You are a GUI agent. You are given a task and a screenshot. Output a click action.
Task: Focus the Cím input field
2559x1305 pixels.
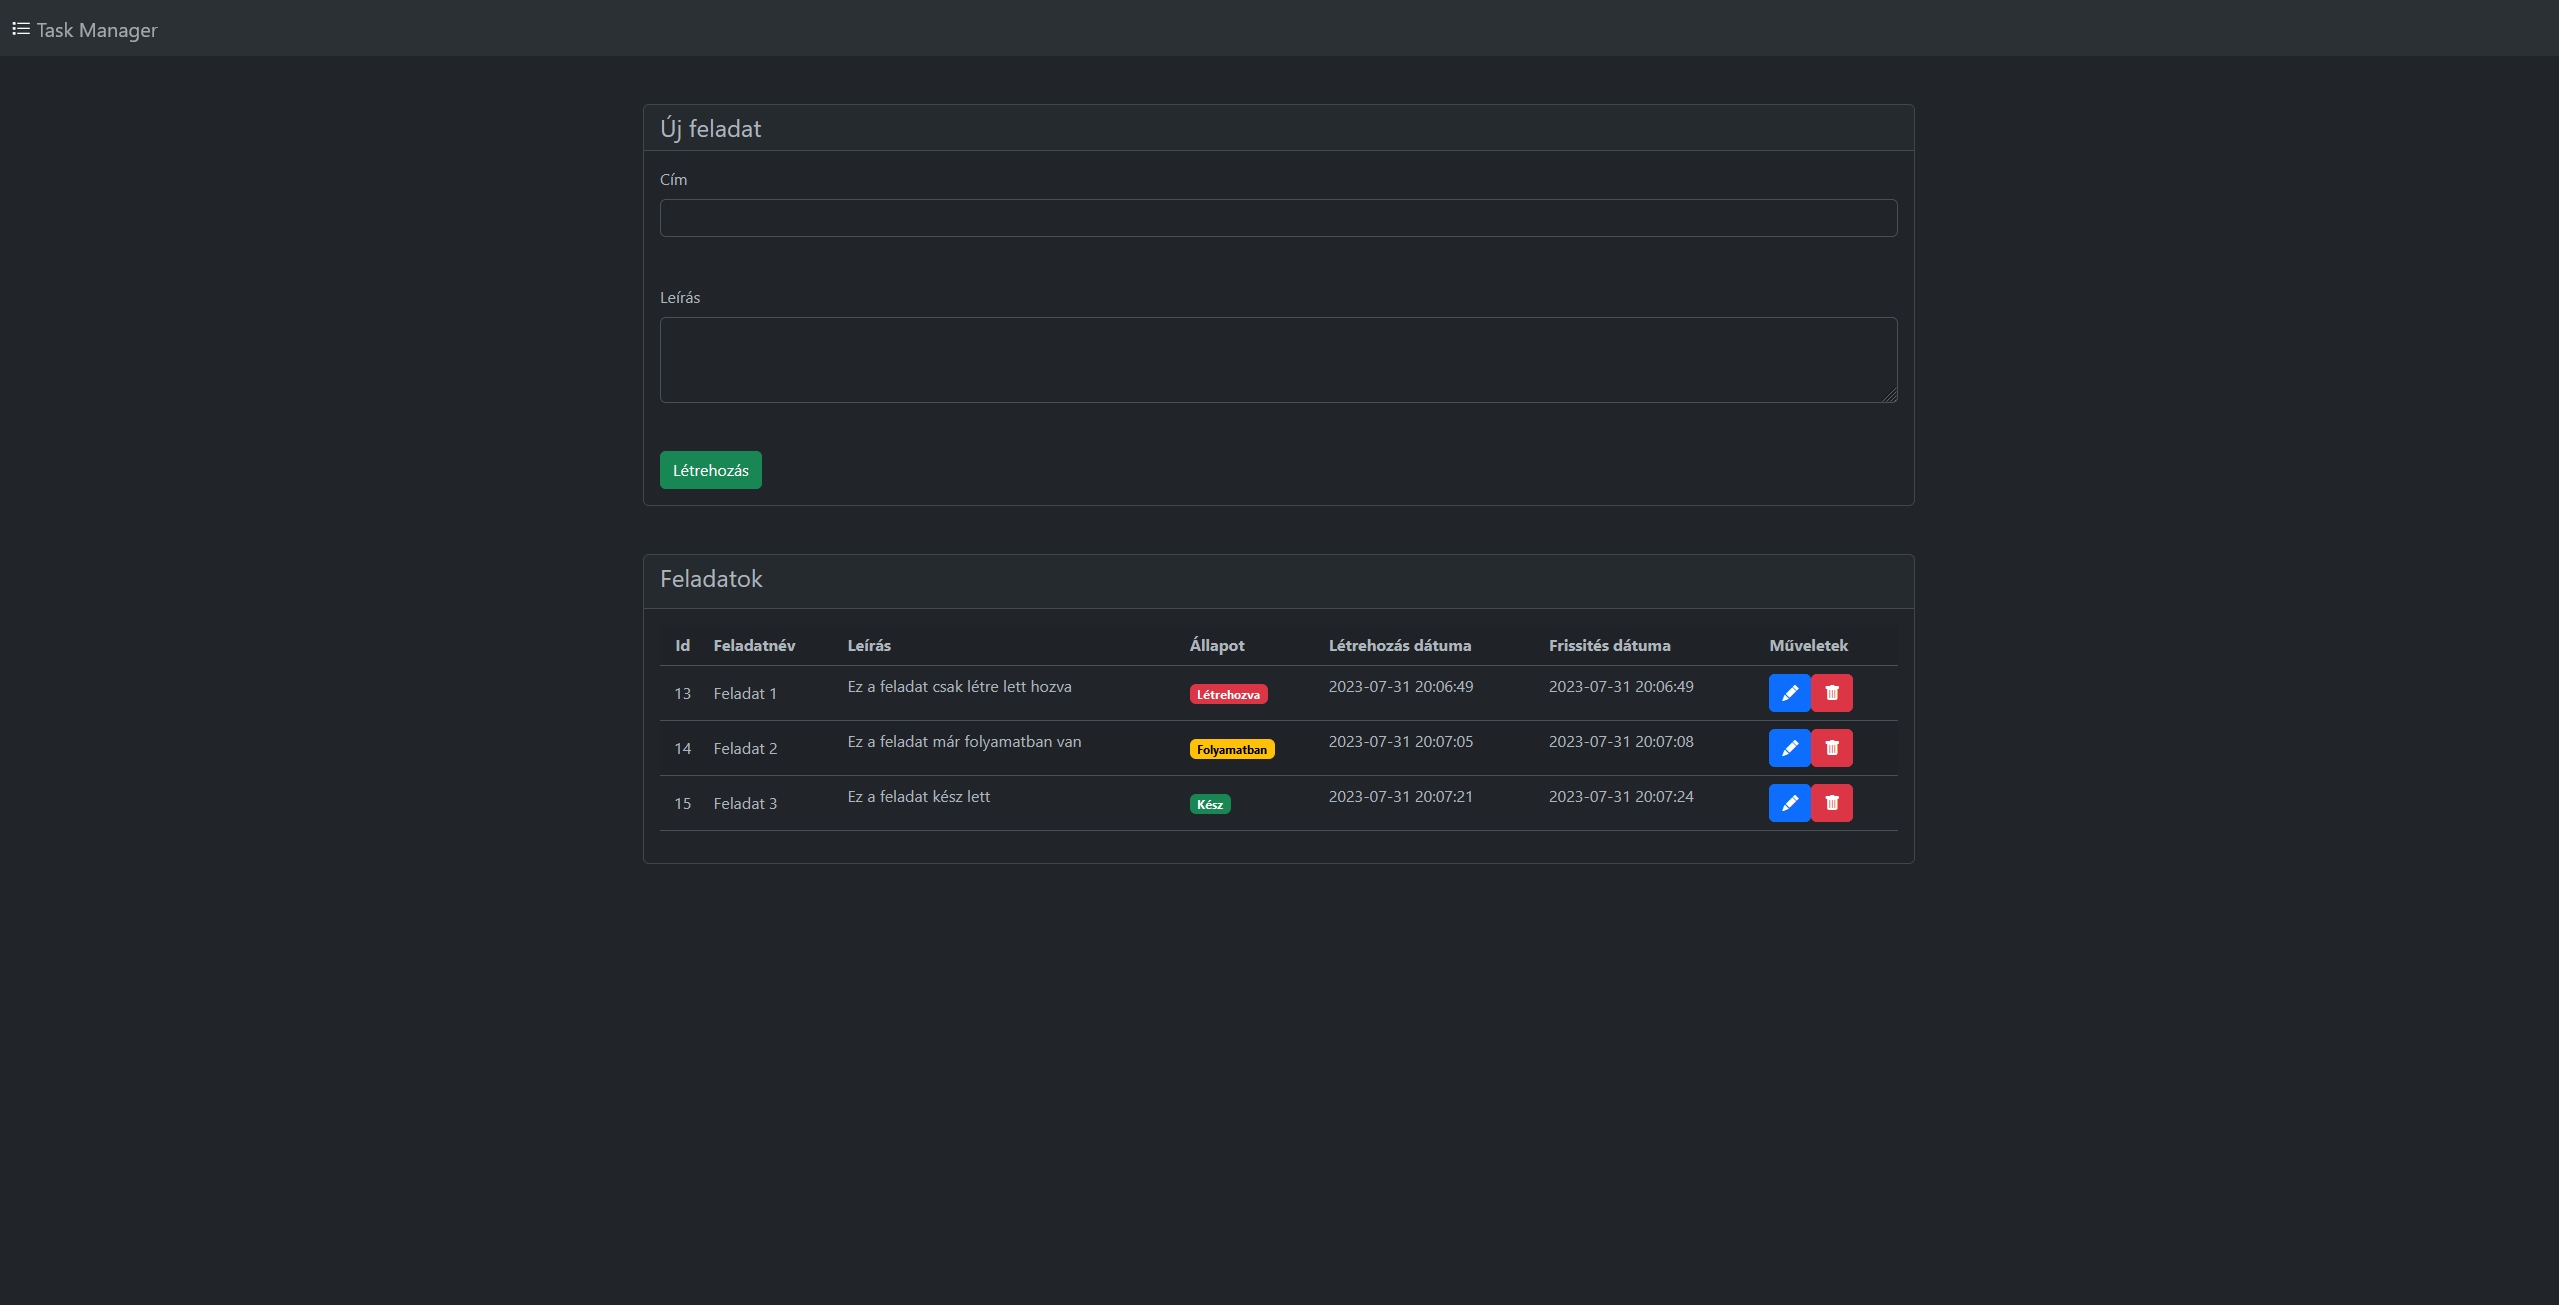tap(1278, 218)
